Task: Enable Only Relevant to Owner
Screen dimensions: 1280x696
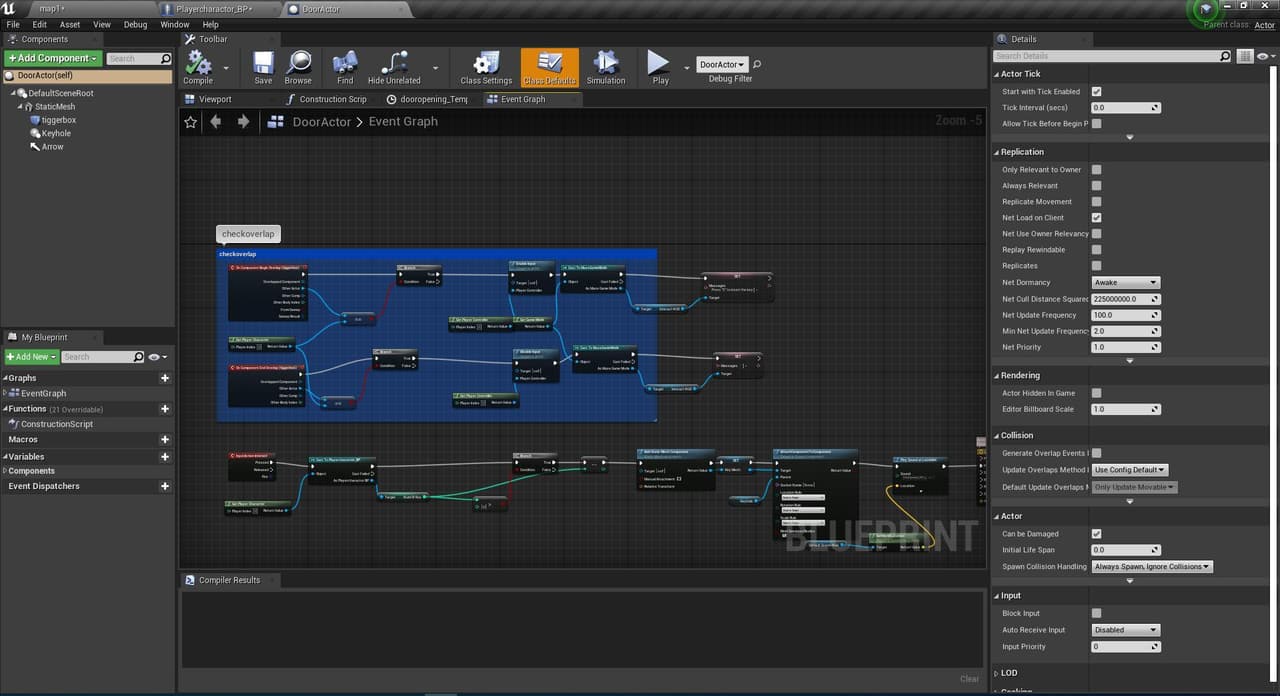Action: (x=1096, y=170)
